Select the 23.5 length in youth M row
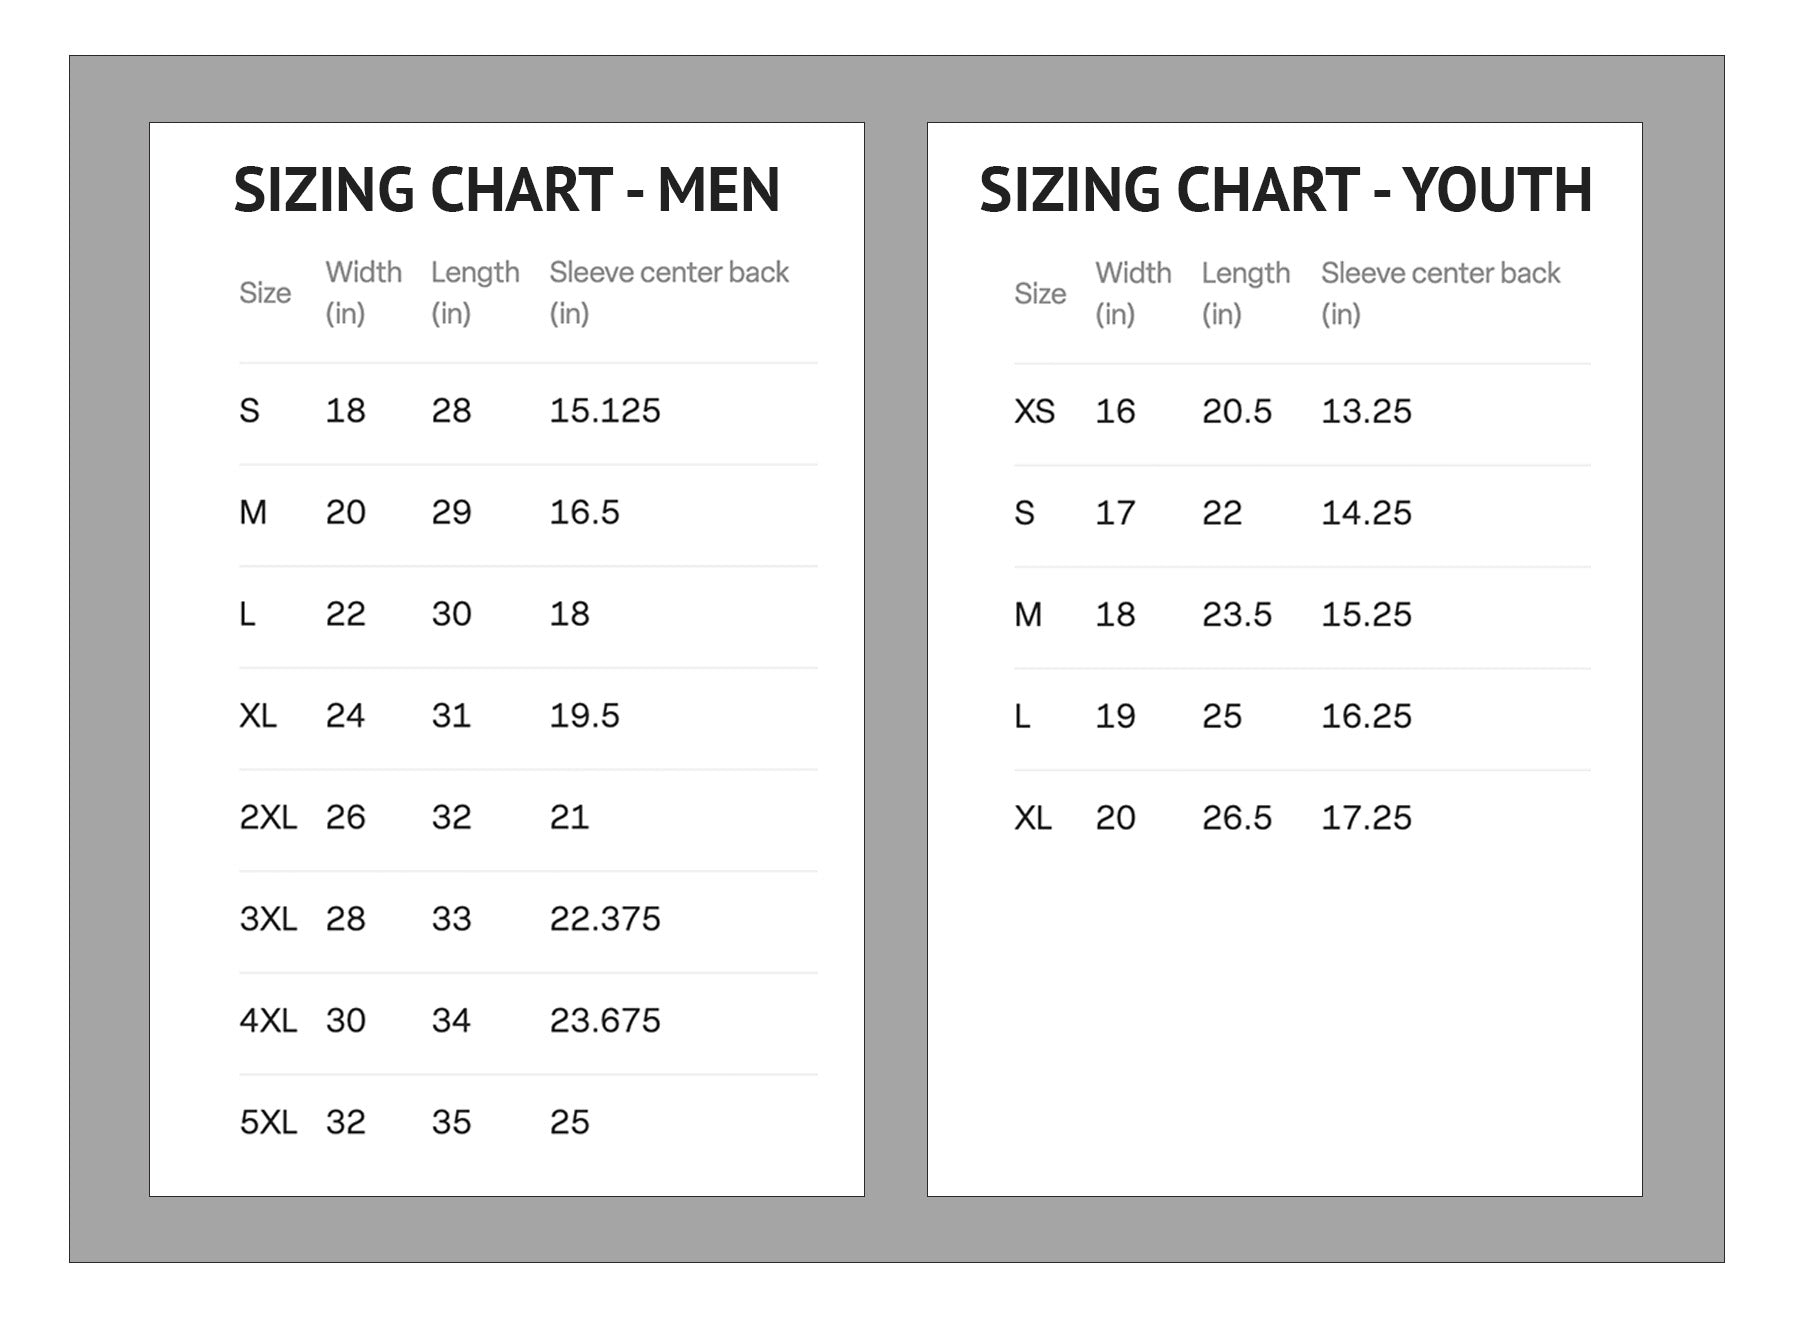 coord(1236,615)
